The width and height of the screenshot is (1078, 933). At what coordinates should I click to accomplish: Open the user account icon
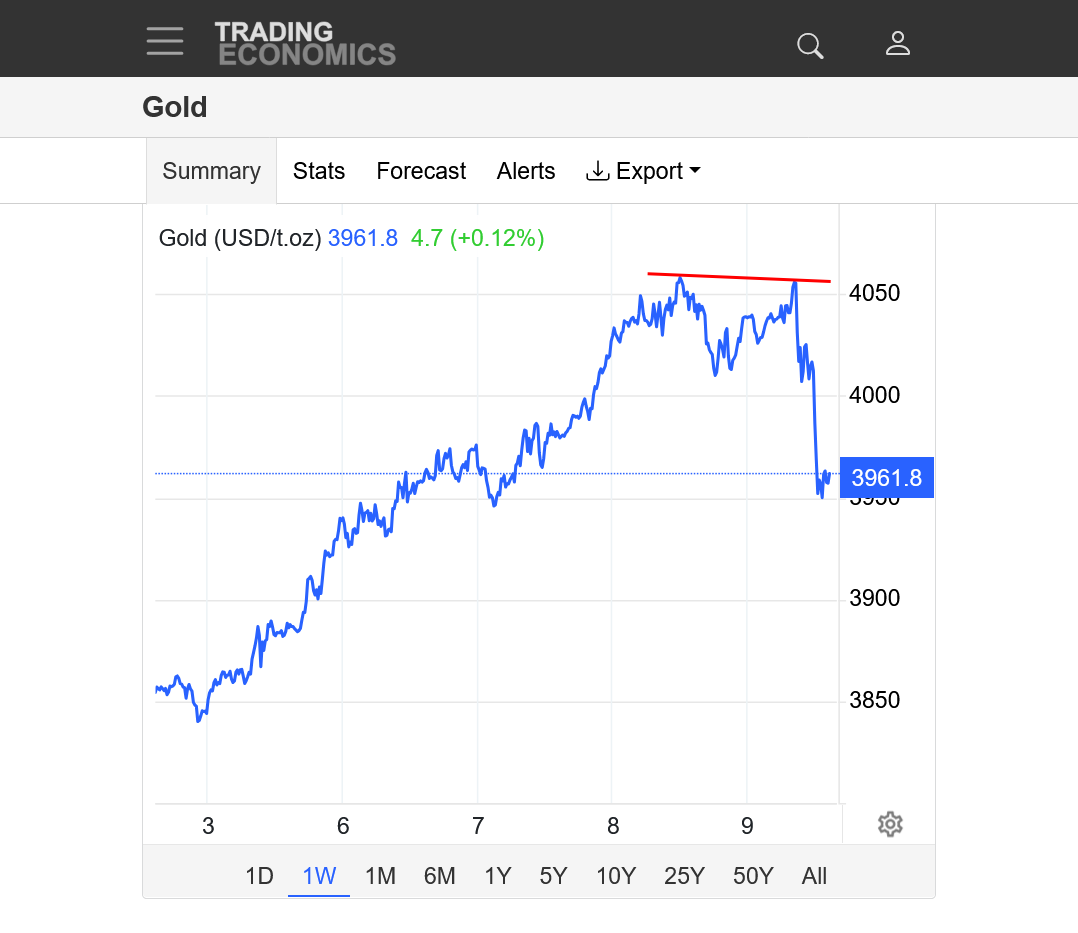click(x=897, y=43)
